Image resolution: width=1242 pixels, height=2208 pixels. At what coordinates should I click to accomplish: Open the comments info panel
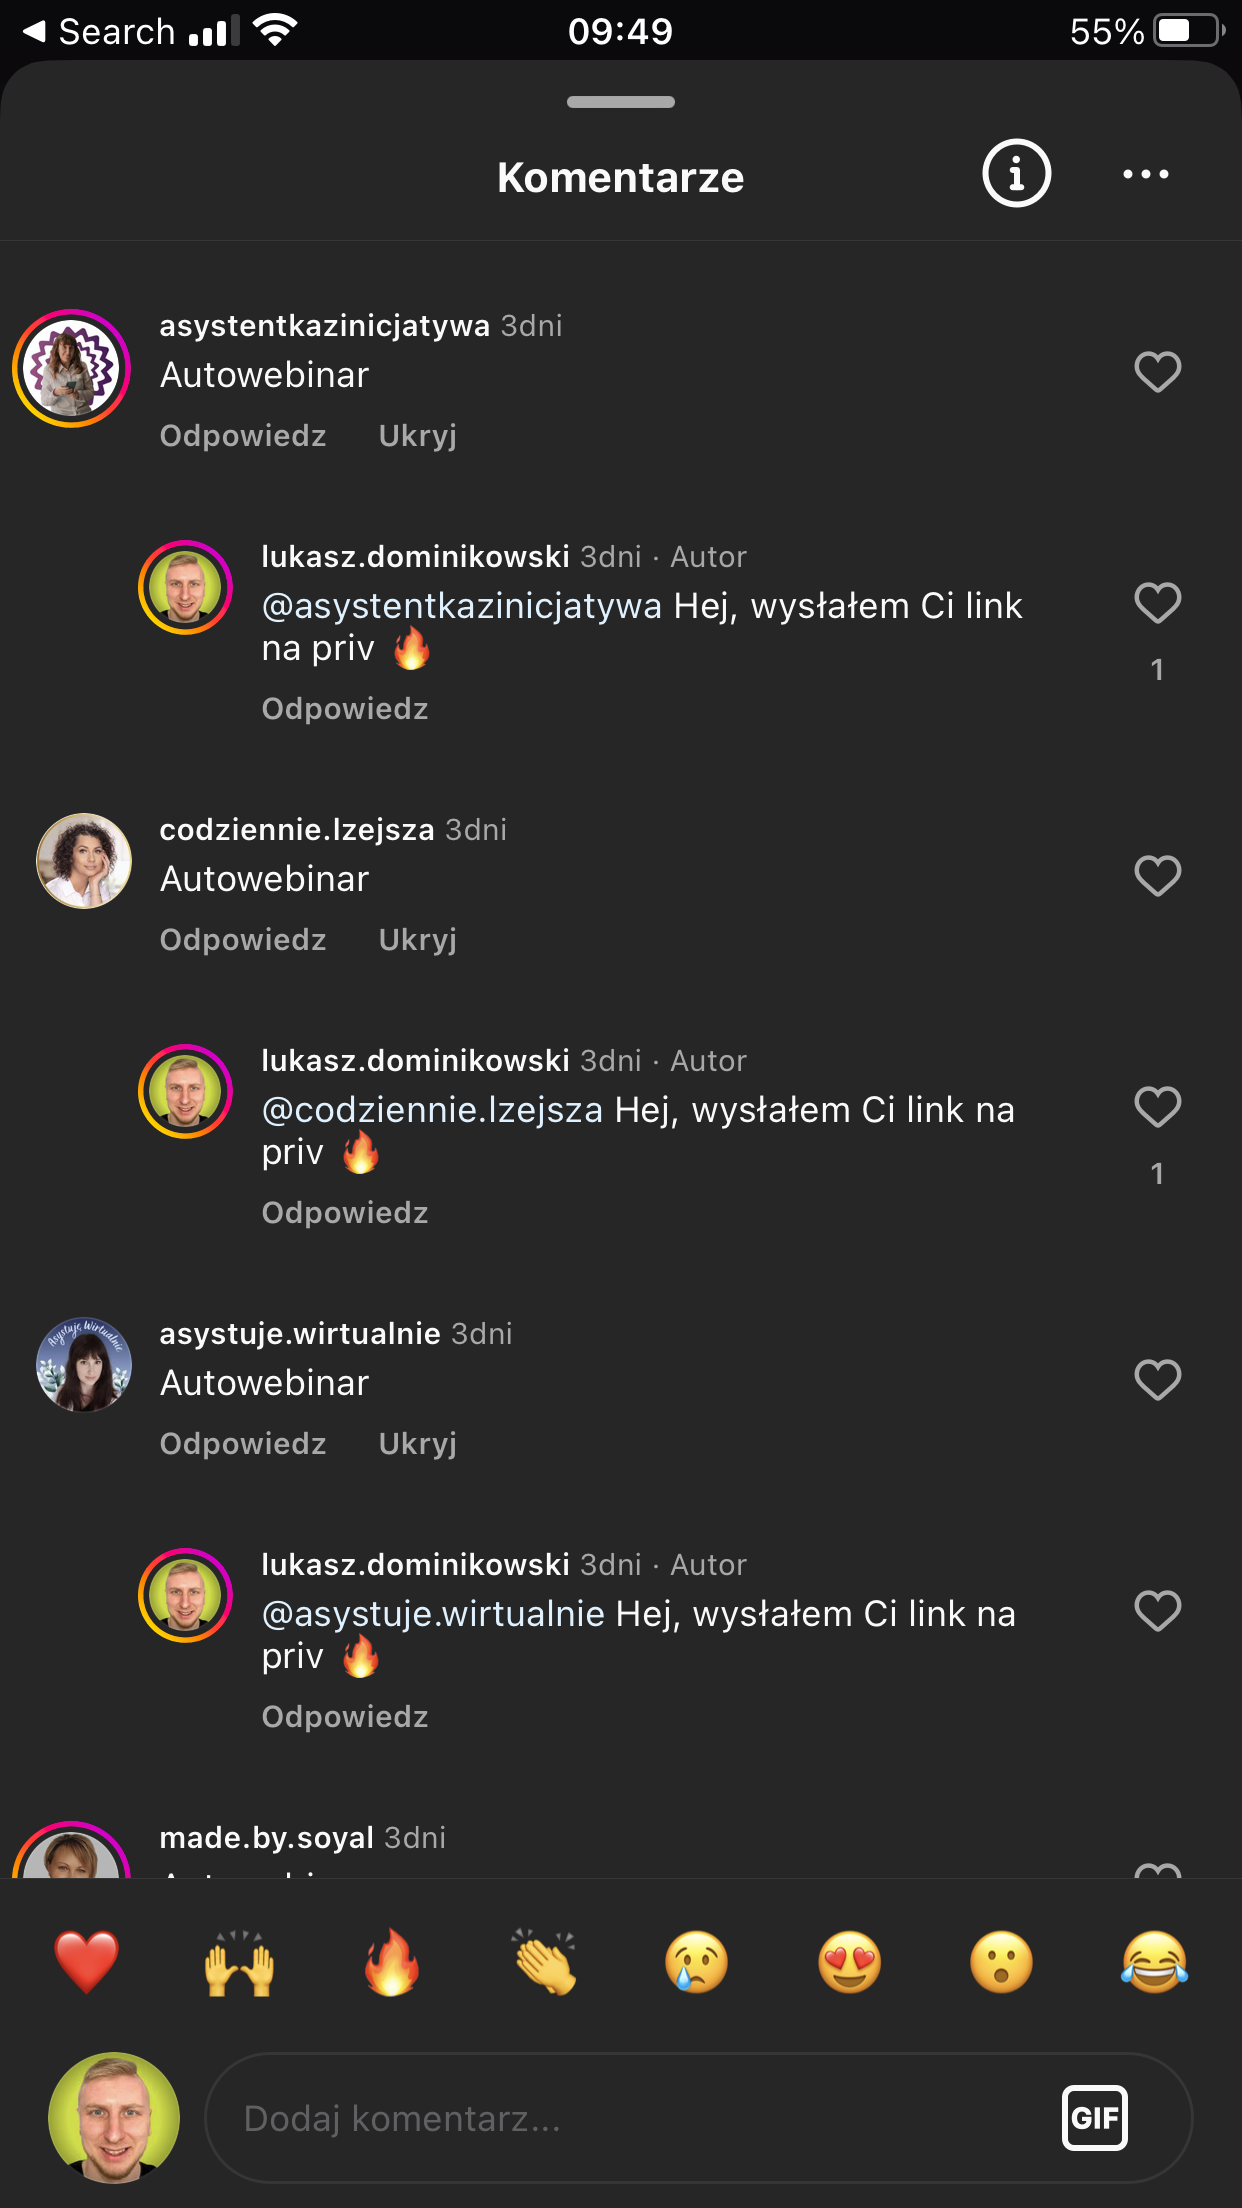click(1014, 174)
